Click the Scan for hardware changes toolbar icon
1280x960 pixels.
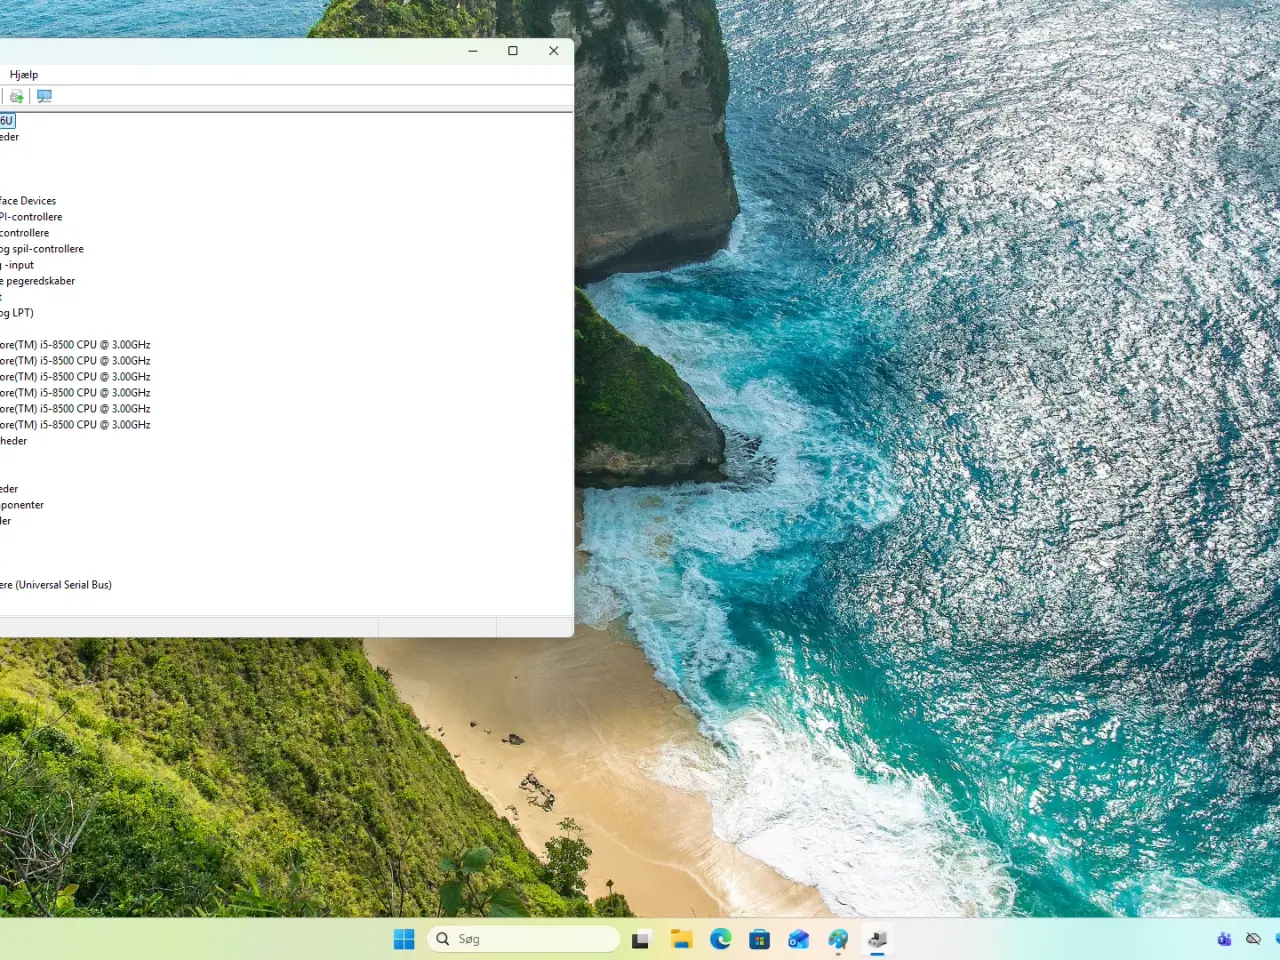point(44,96)
